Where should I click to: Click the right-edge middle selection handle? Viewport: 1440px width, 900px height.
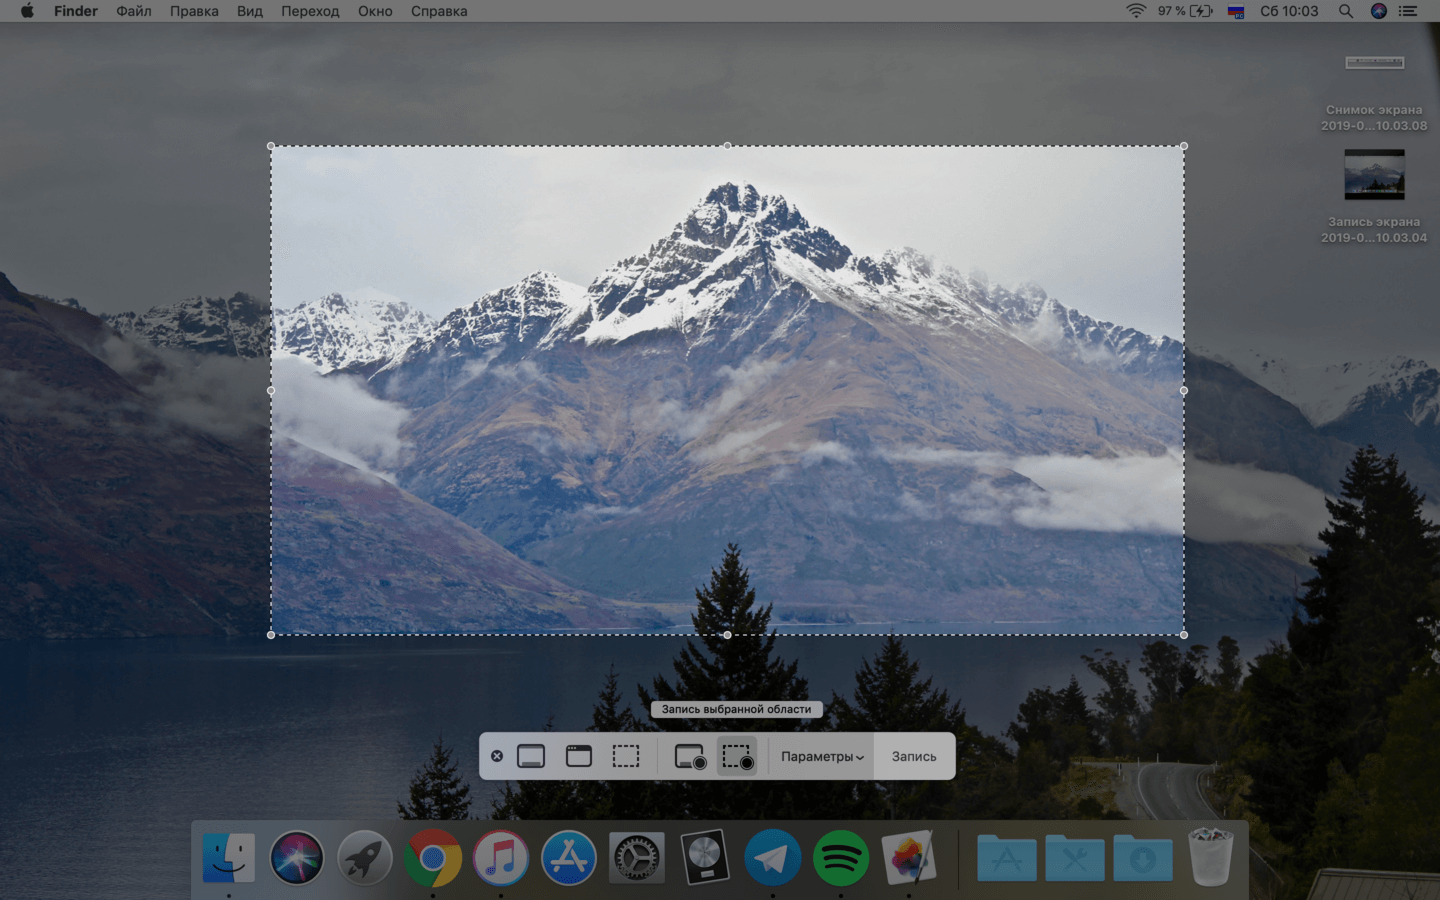coord(1184,391)
